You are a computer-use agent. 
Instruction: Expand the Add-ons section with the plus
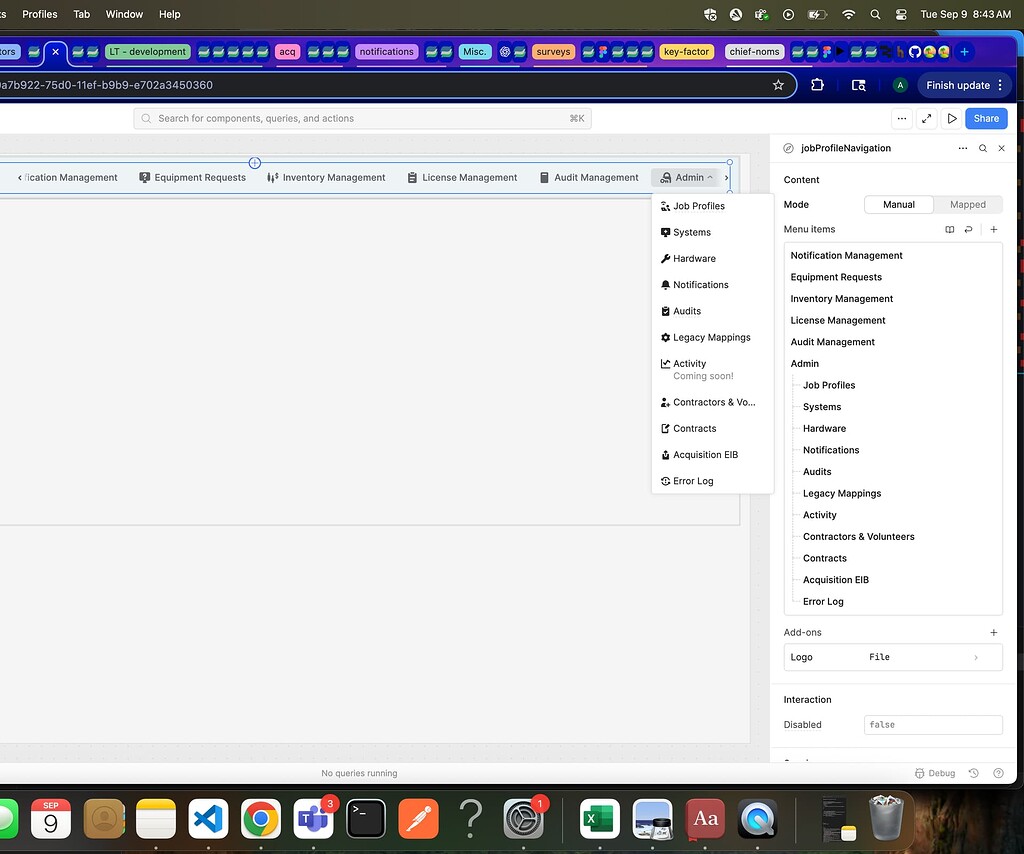[993, 632]
